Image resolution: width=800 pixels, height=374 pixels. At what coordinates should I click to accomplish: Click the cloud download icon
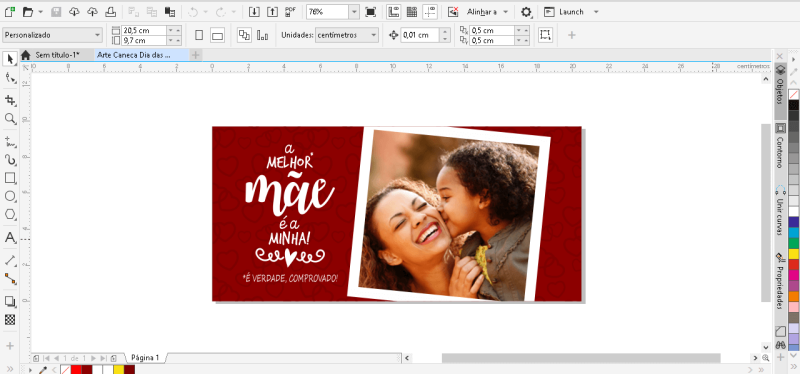[74, 11]
